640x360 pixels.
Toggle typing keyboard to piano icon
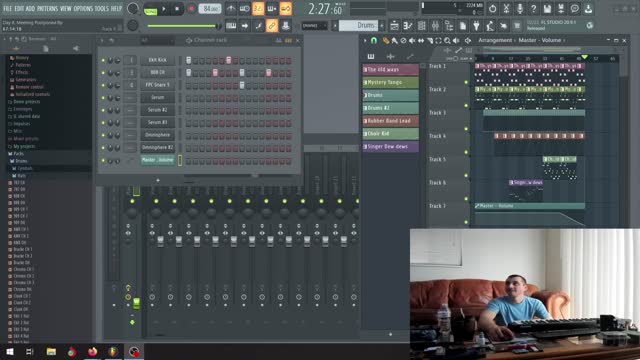coord(231,26)
